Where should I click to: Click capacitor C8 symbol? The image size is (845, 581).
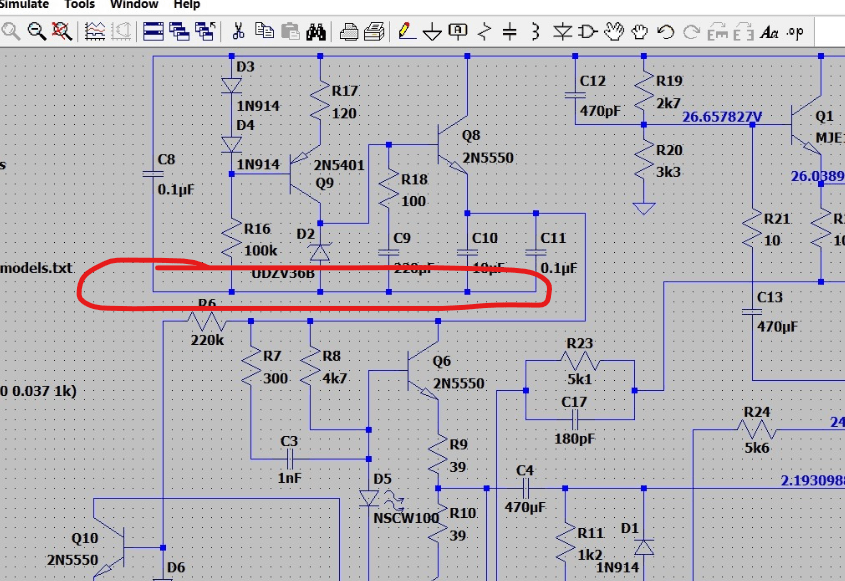point(153,174)
